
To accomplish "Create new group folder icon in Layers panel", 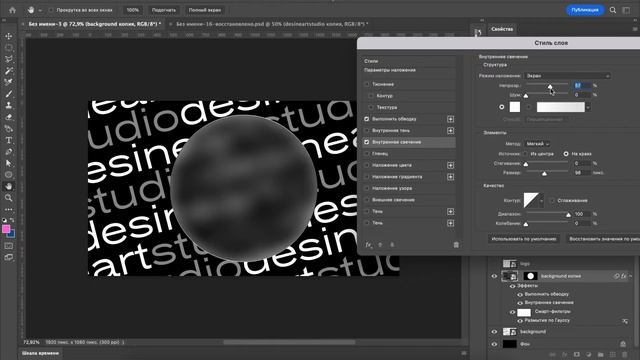I will pyautogui.click(x=600, y=355).
